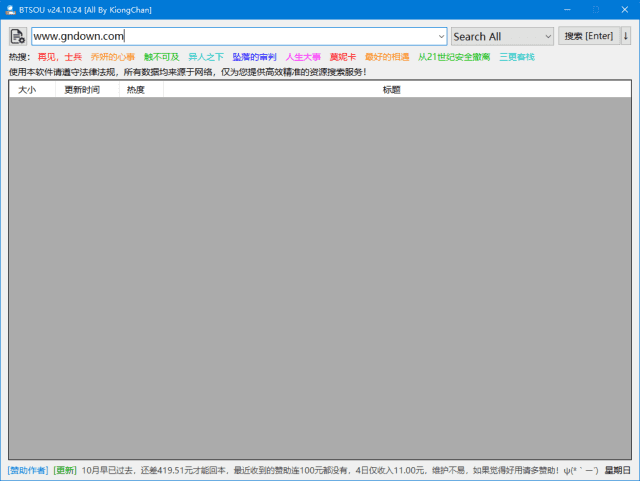Search hot keyword 再见，士兵

click(x=60, y=57)
